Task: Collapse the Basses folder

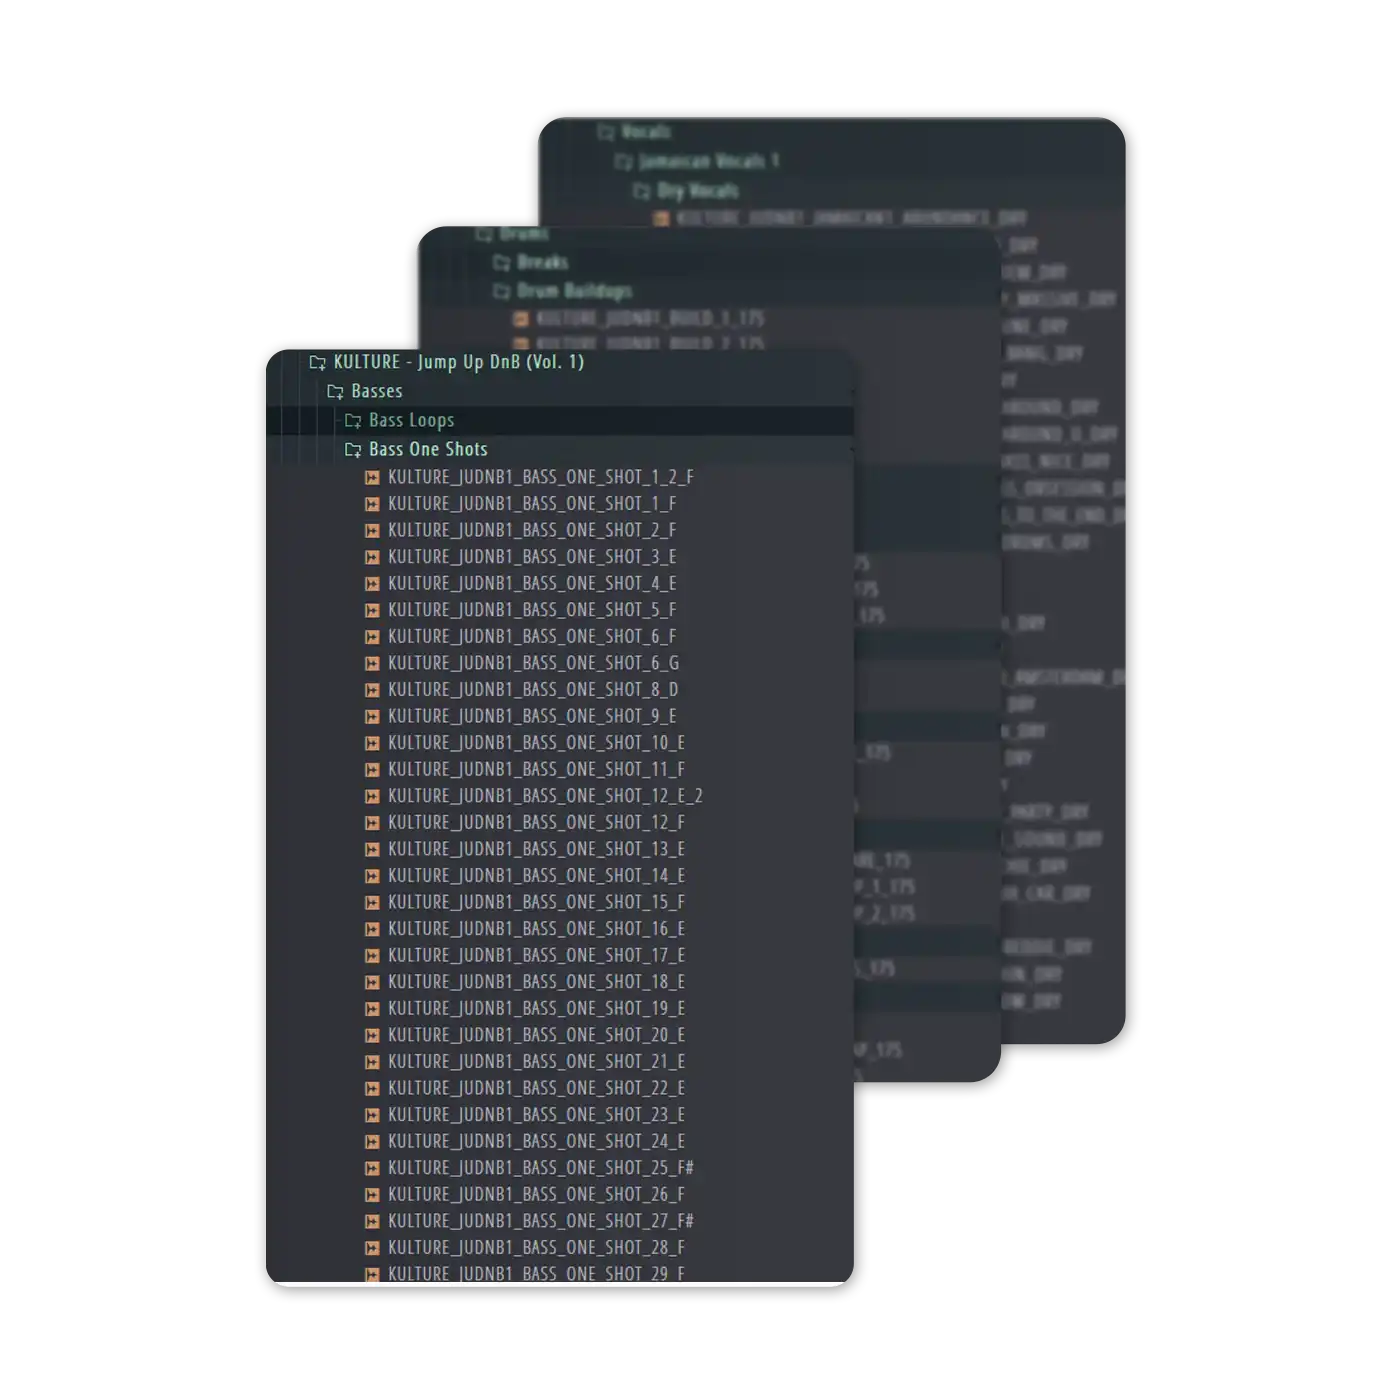Action: (336, 392)
